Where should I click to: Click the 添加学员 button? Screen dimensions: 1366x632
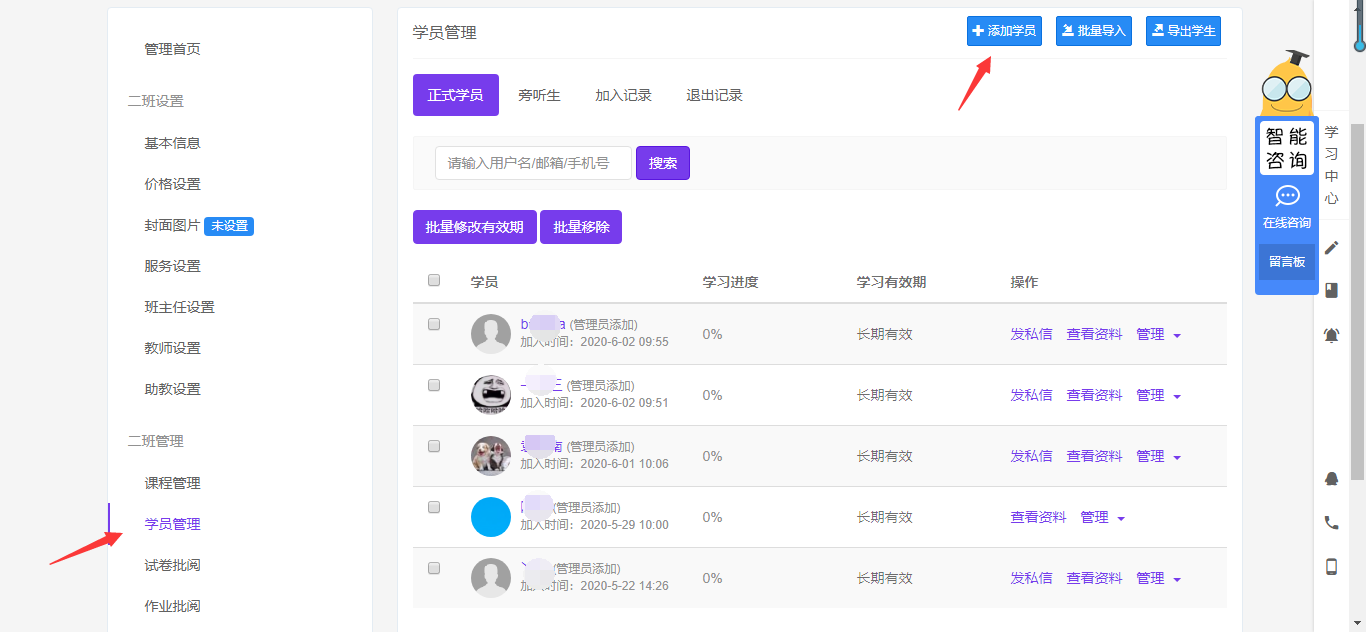tap(1004, 31)
